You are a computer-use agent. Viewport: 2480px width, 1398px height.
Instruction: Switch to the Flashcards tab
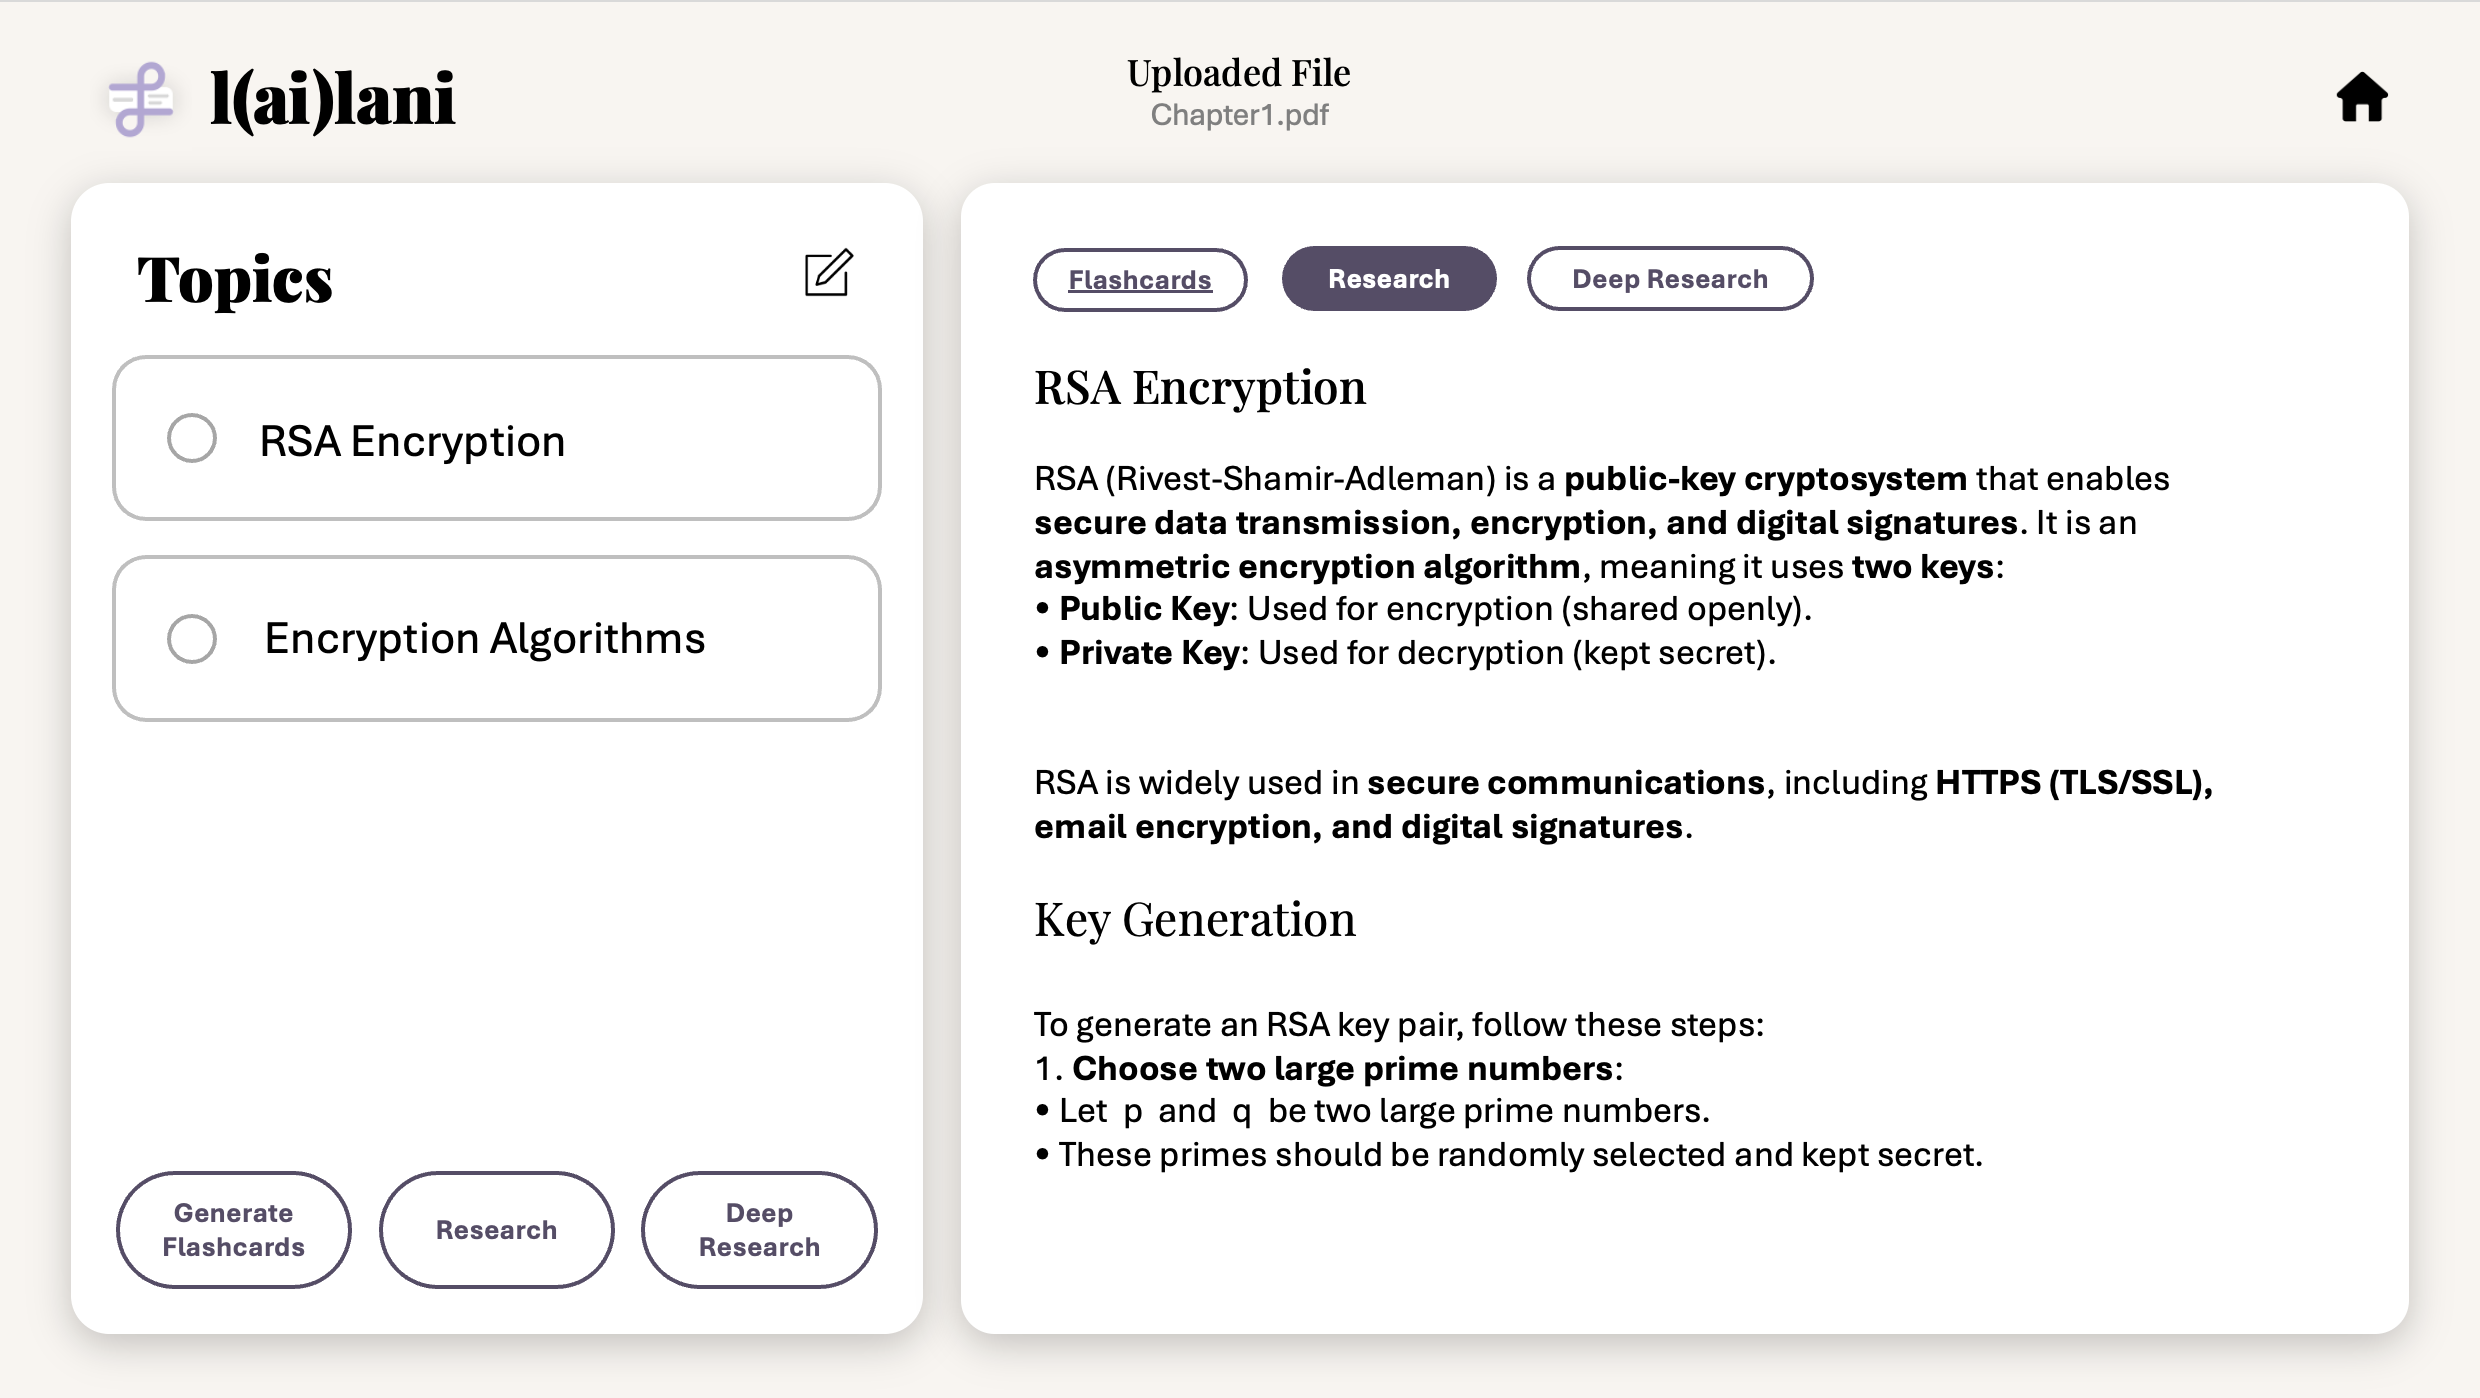[1139, 280]
